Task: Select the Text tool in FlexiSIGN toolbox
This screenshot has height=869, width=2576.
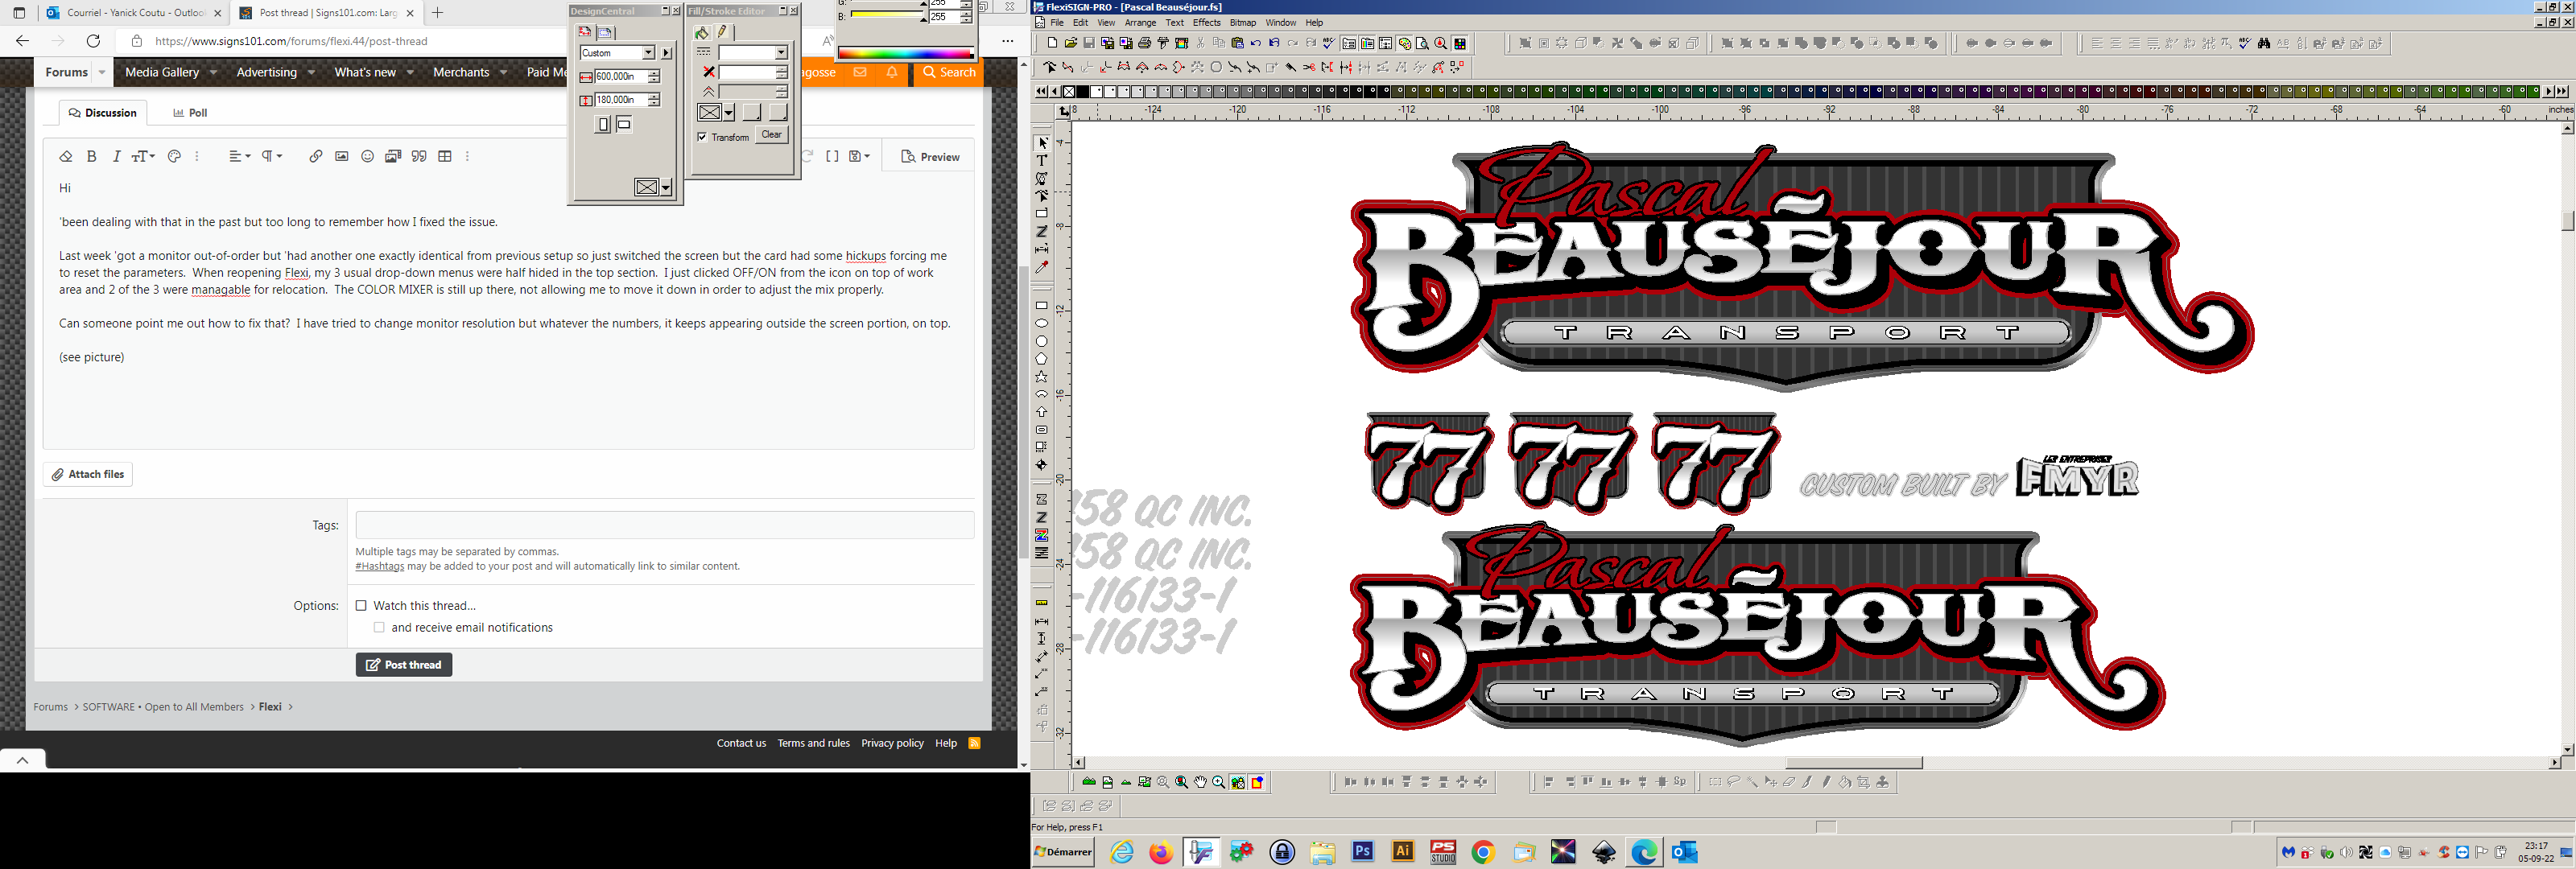Action: point(1042,161)
